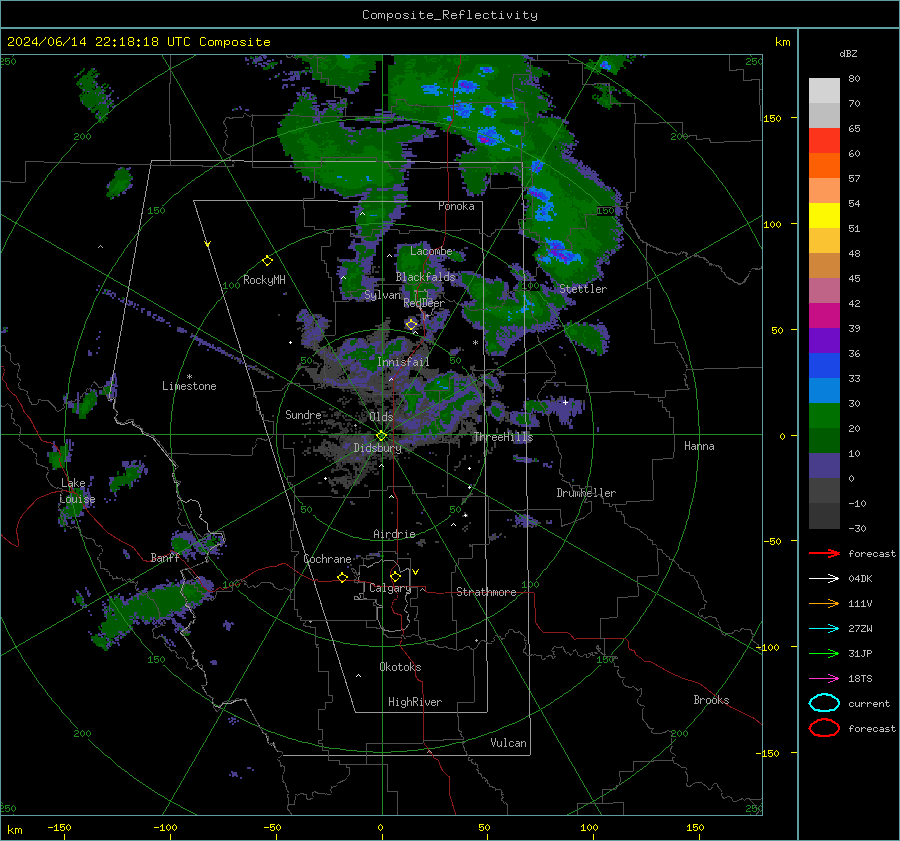The width and height of the screenshot is (900, 841).
Task: Click the white plus marker east of ThreeHills
Action: [565, 402]
